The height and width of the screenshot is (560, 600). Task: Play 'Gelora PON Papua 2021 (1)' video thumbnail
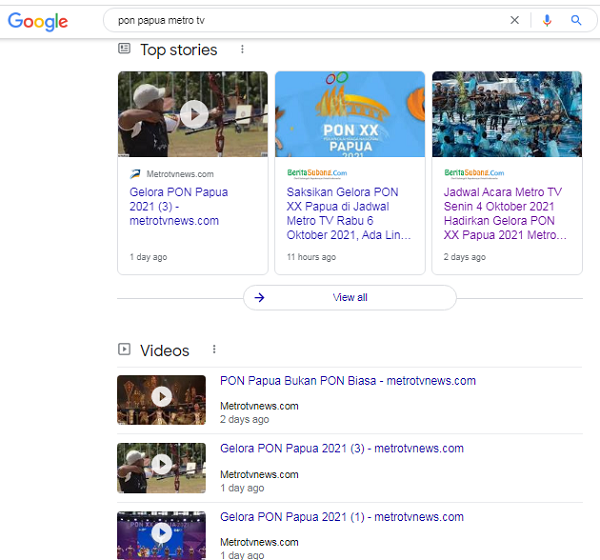click(x=162, y=535)
